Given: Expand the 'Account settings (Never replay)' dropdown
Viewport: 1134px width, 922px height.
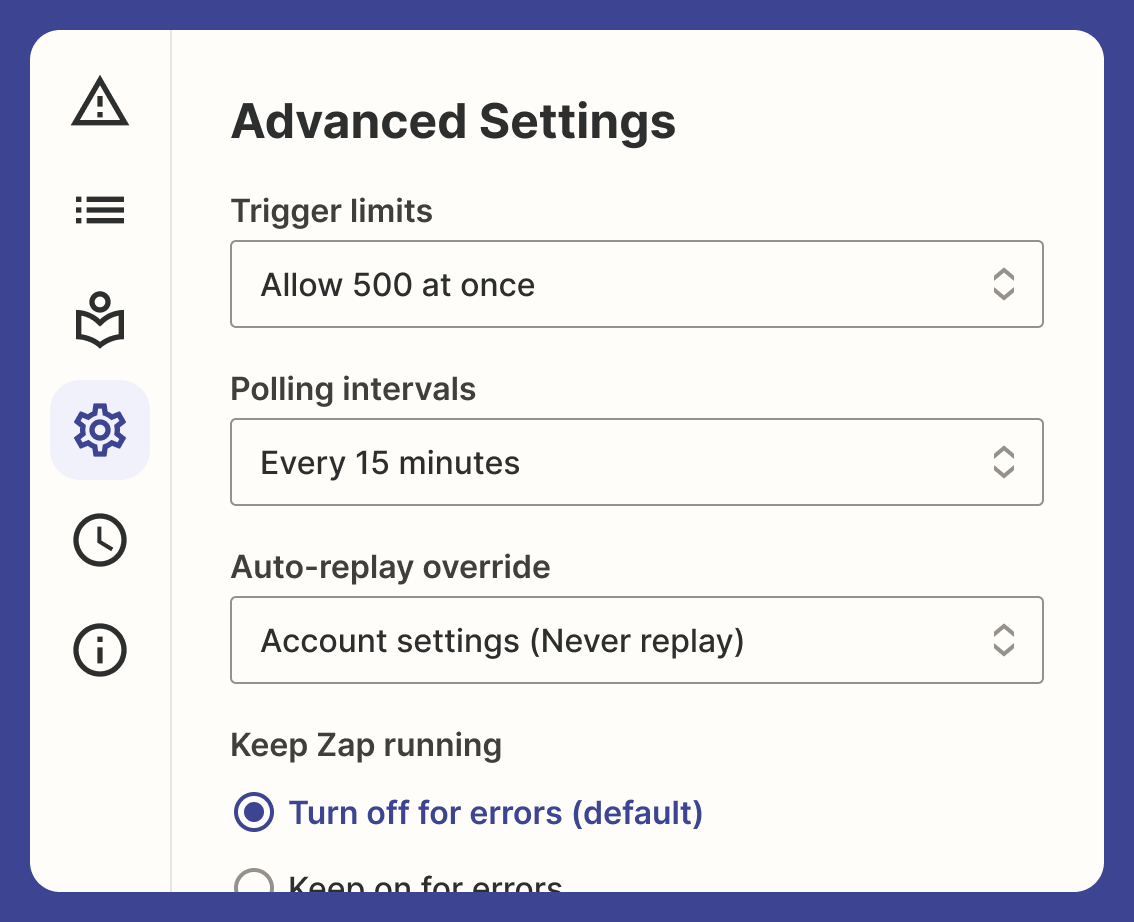Looking at the screenshot, I should click(x=636, y=640).
